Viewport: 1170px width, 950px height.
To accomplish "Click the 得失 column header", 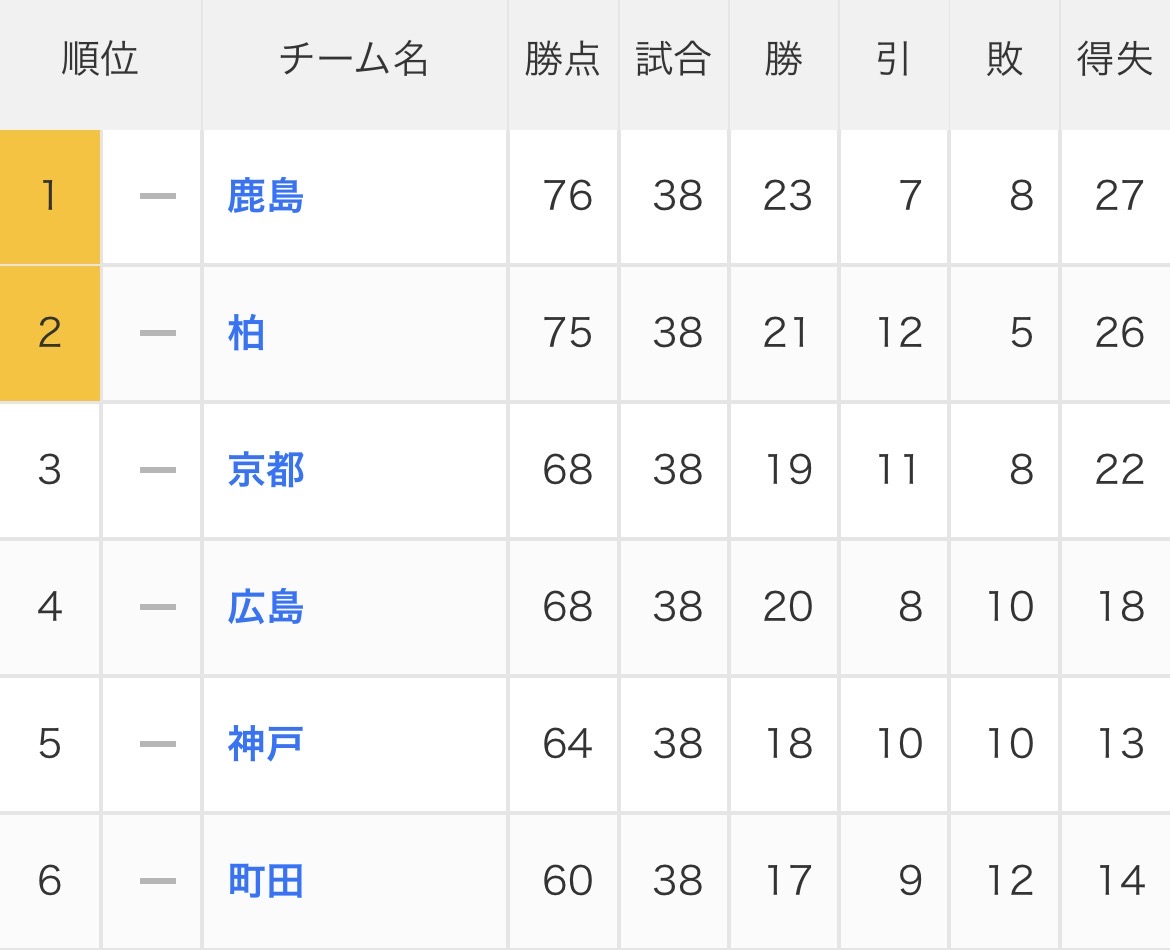I will point(1114,60).
